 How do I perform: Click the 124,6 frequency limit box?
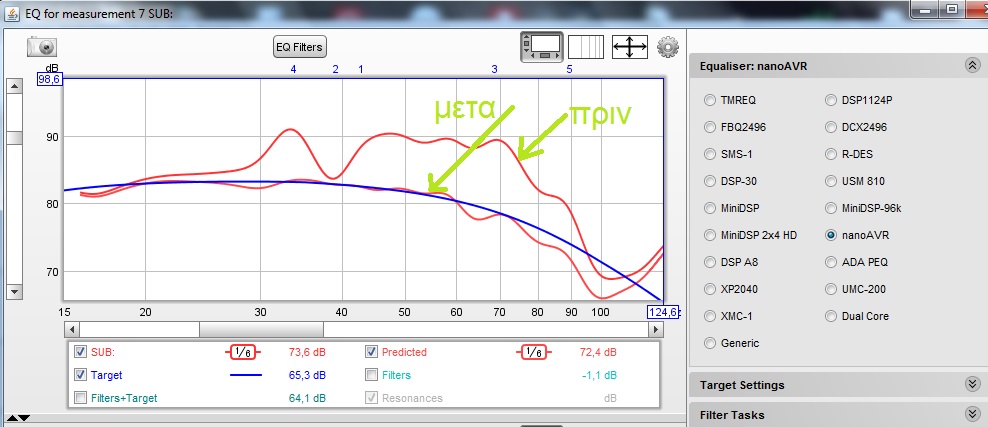pos(663,311)
